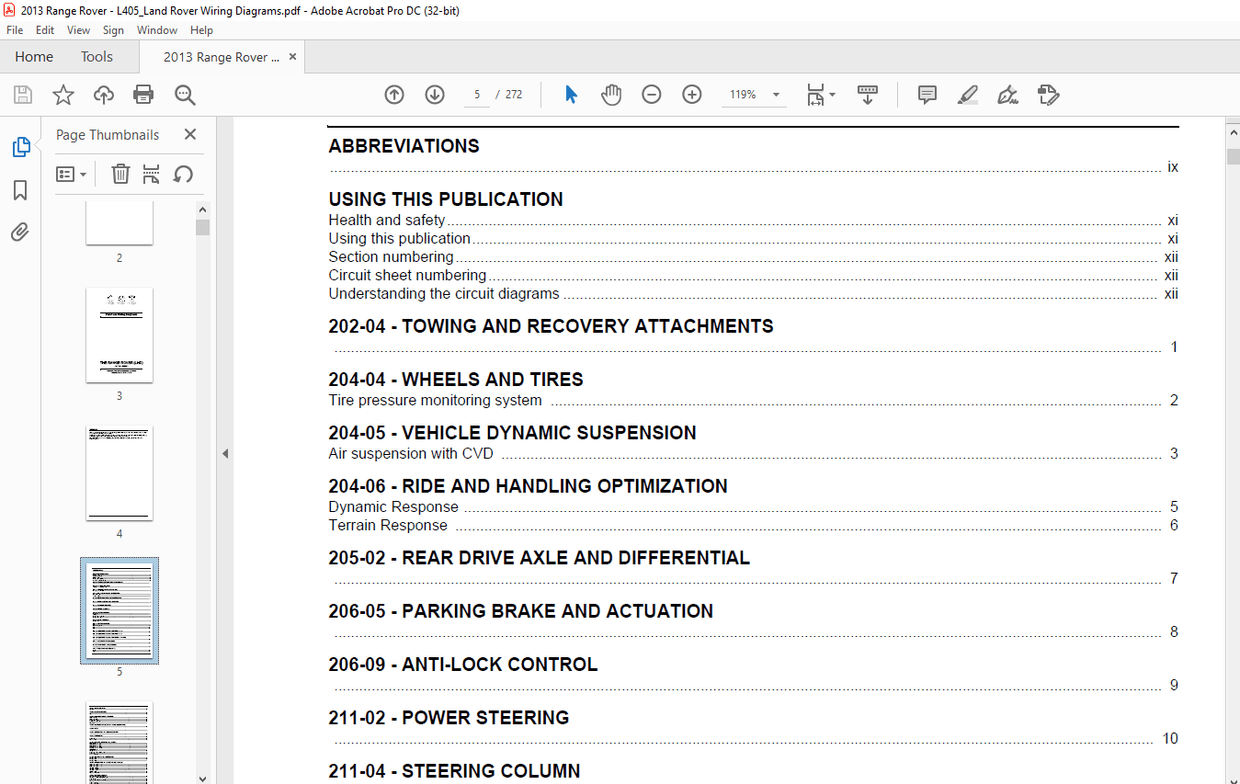Go to the next page arrow
Screen dimensions: 1240x784
click(434, 95)
